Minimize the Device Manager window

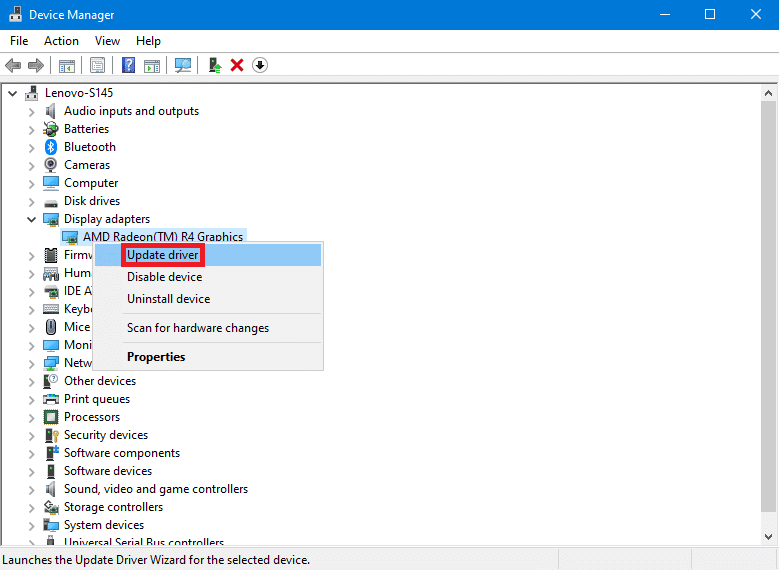(665, 14)
